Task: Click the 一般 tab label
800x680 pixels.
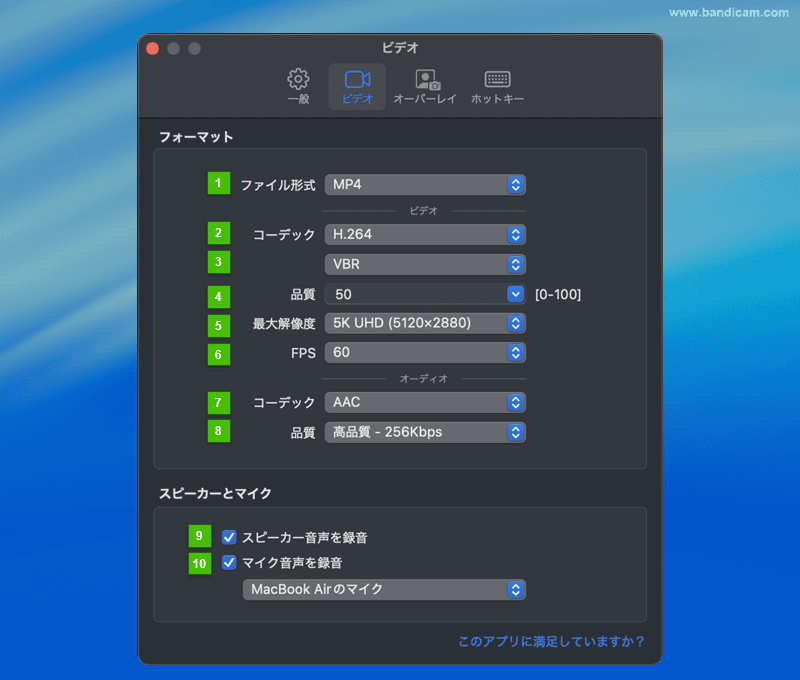Action: point(298,99)
